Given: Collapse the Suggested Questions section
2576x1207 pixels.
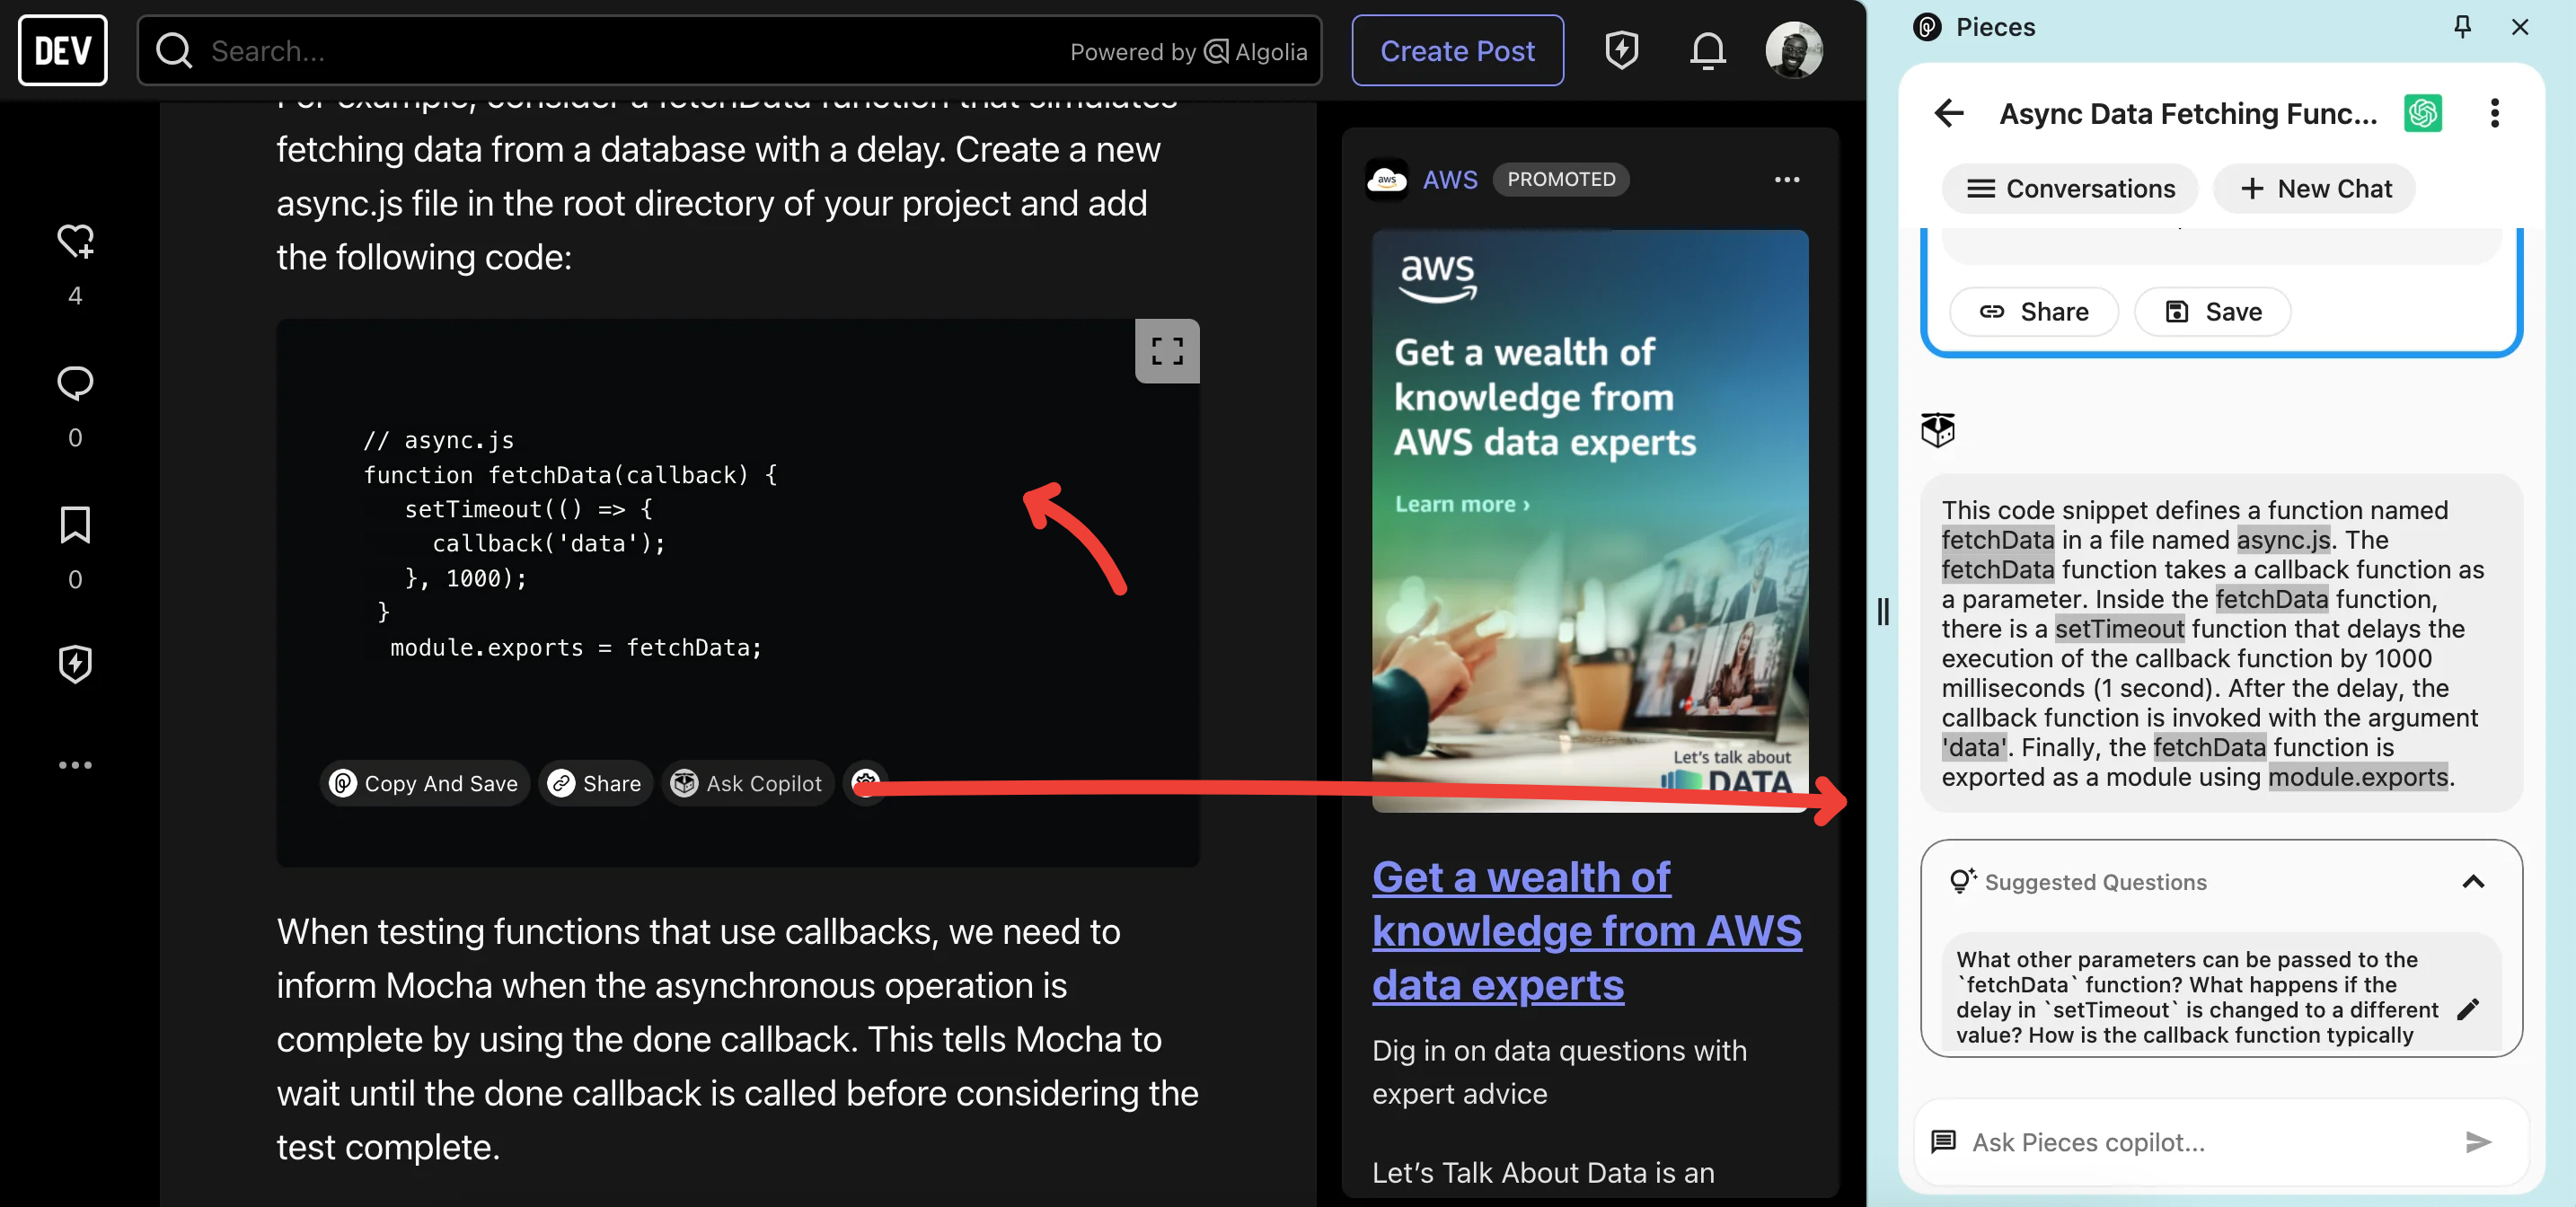Looking at the screenshot, I should [2472, 881].
